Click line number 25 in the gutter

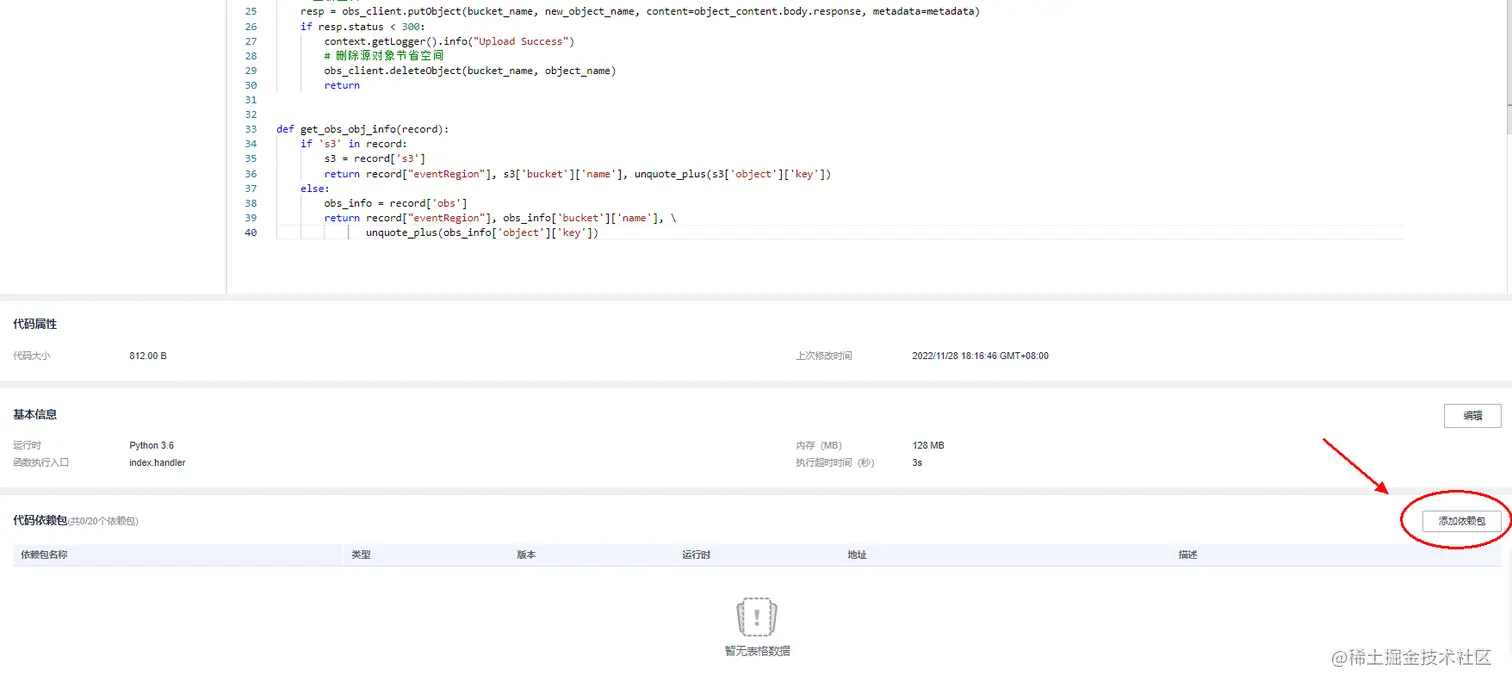pos(251,12)
